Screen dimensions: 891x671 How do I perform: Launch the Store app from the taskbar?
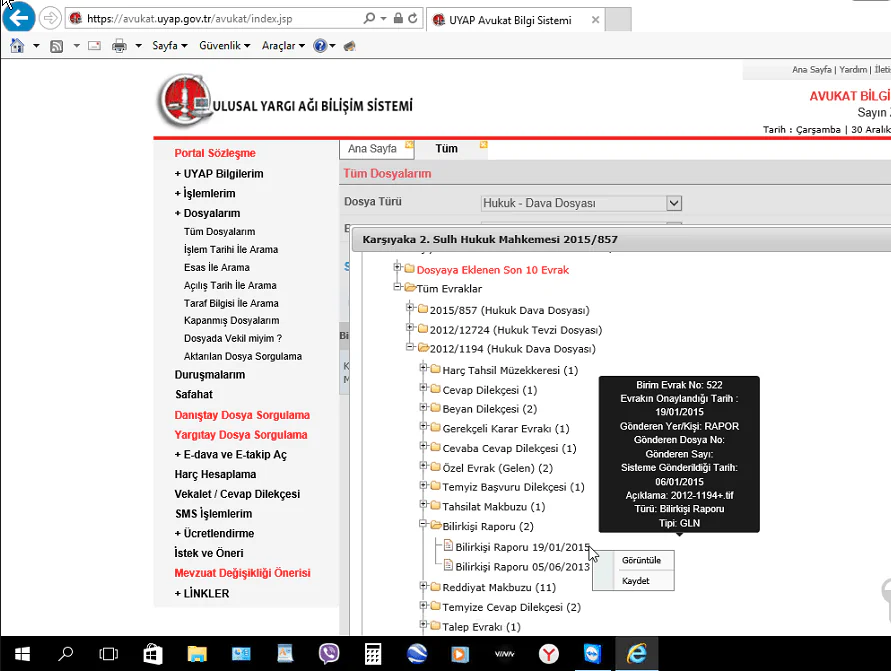tap(152, 654)
